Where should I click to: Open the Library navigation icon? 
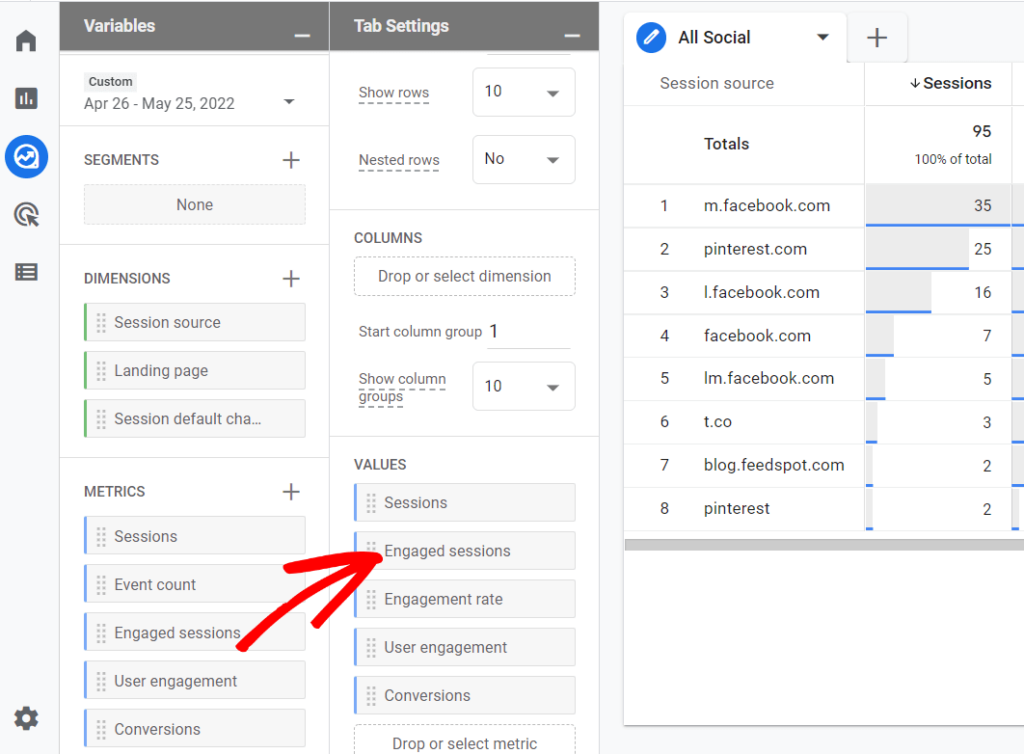click(x=25, y=272)
